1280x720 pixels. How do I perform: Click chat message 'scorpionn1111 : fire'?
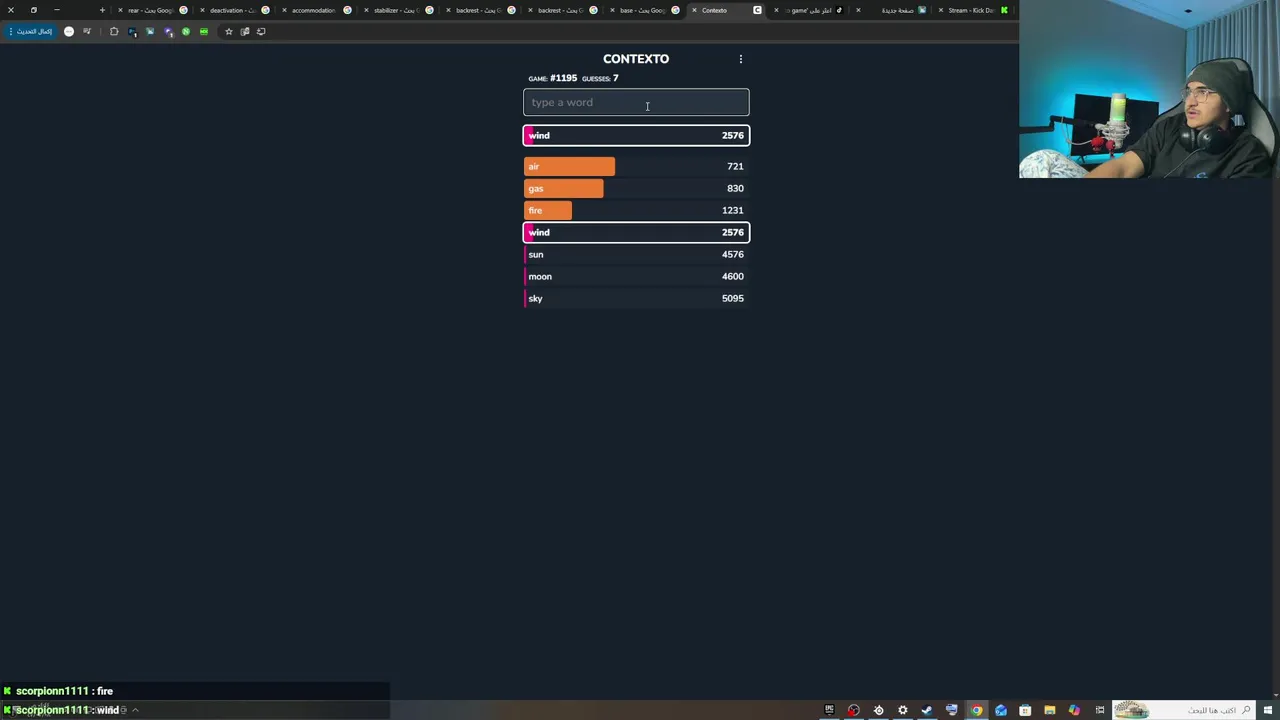pos(58,691)
